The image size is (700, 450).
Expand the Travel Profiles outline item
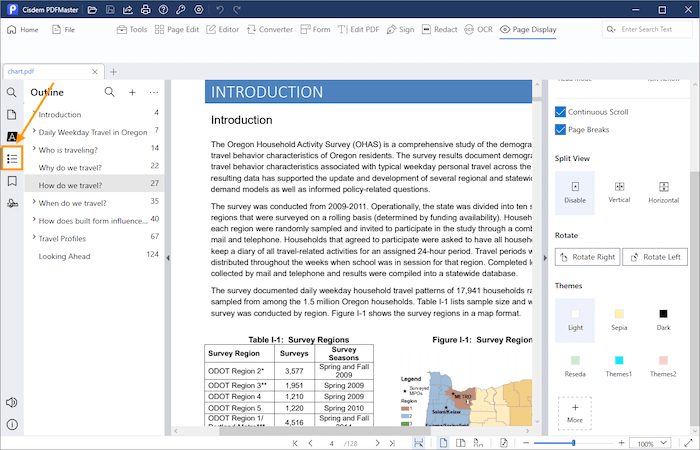coord(34,237)
